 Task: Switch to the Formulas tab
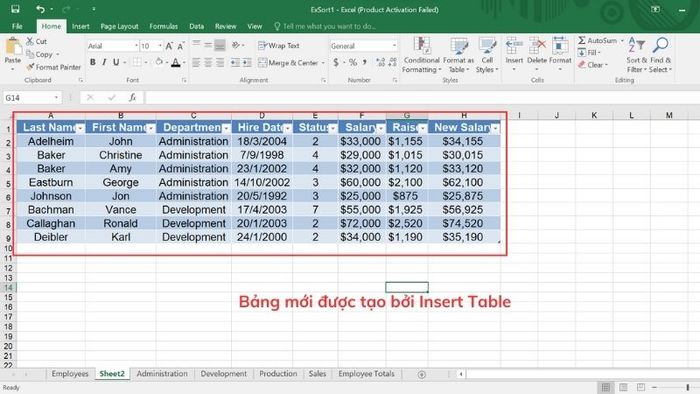[x=163, y=26]
